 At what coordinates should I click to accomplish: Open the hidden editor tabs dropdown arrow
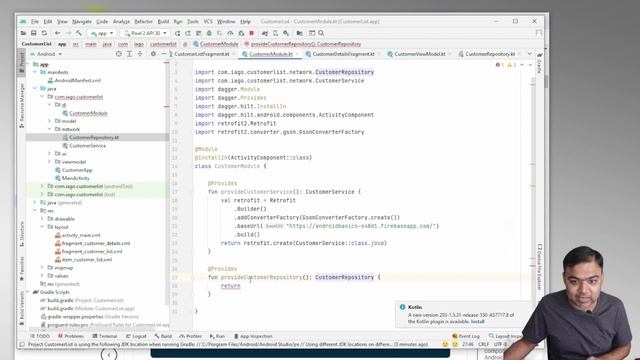tap(530, 54)
